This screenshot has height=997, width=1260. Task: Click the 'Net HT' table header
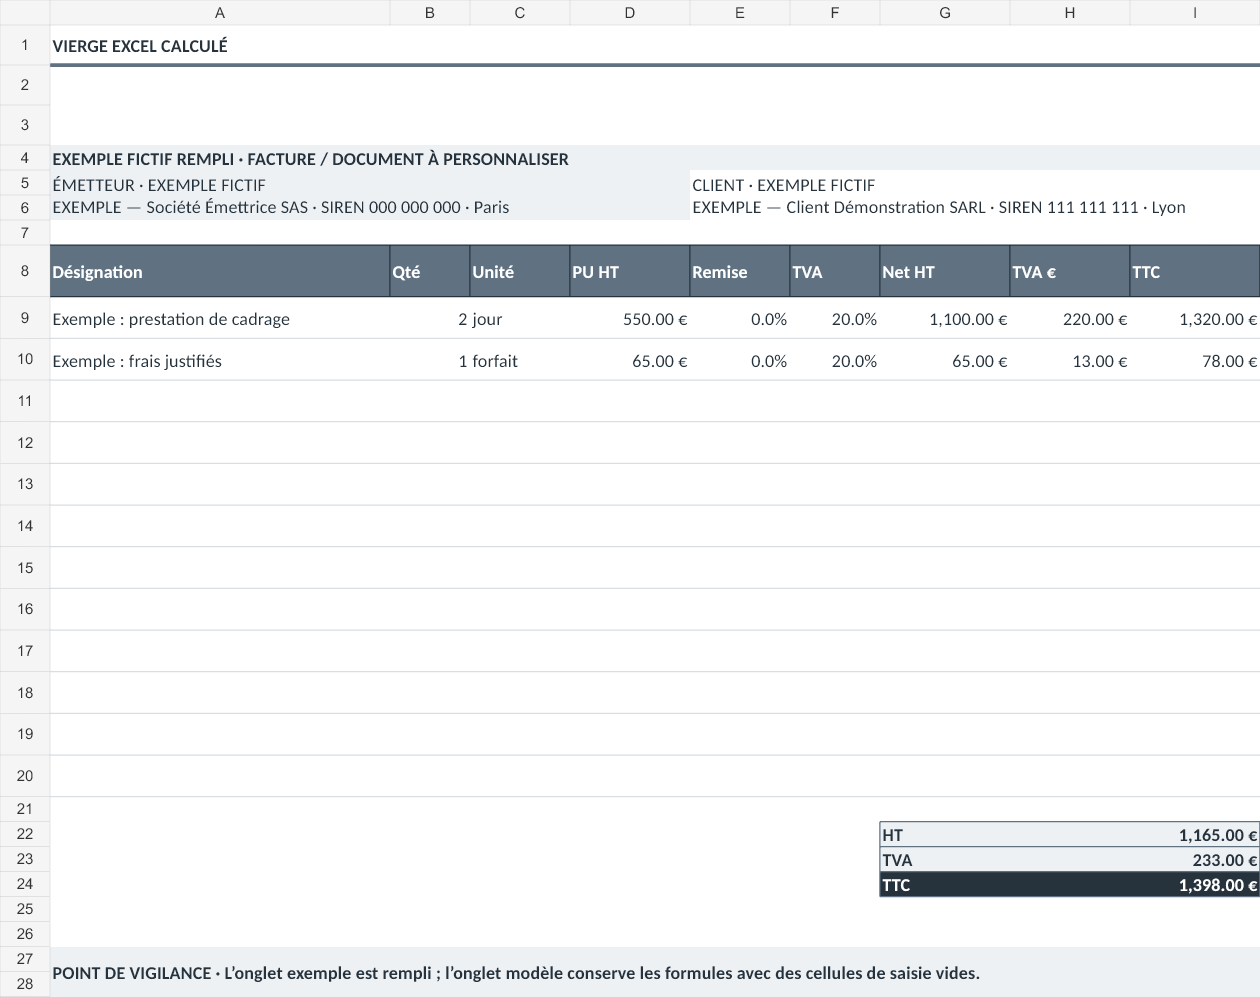tap(945, 271)
